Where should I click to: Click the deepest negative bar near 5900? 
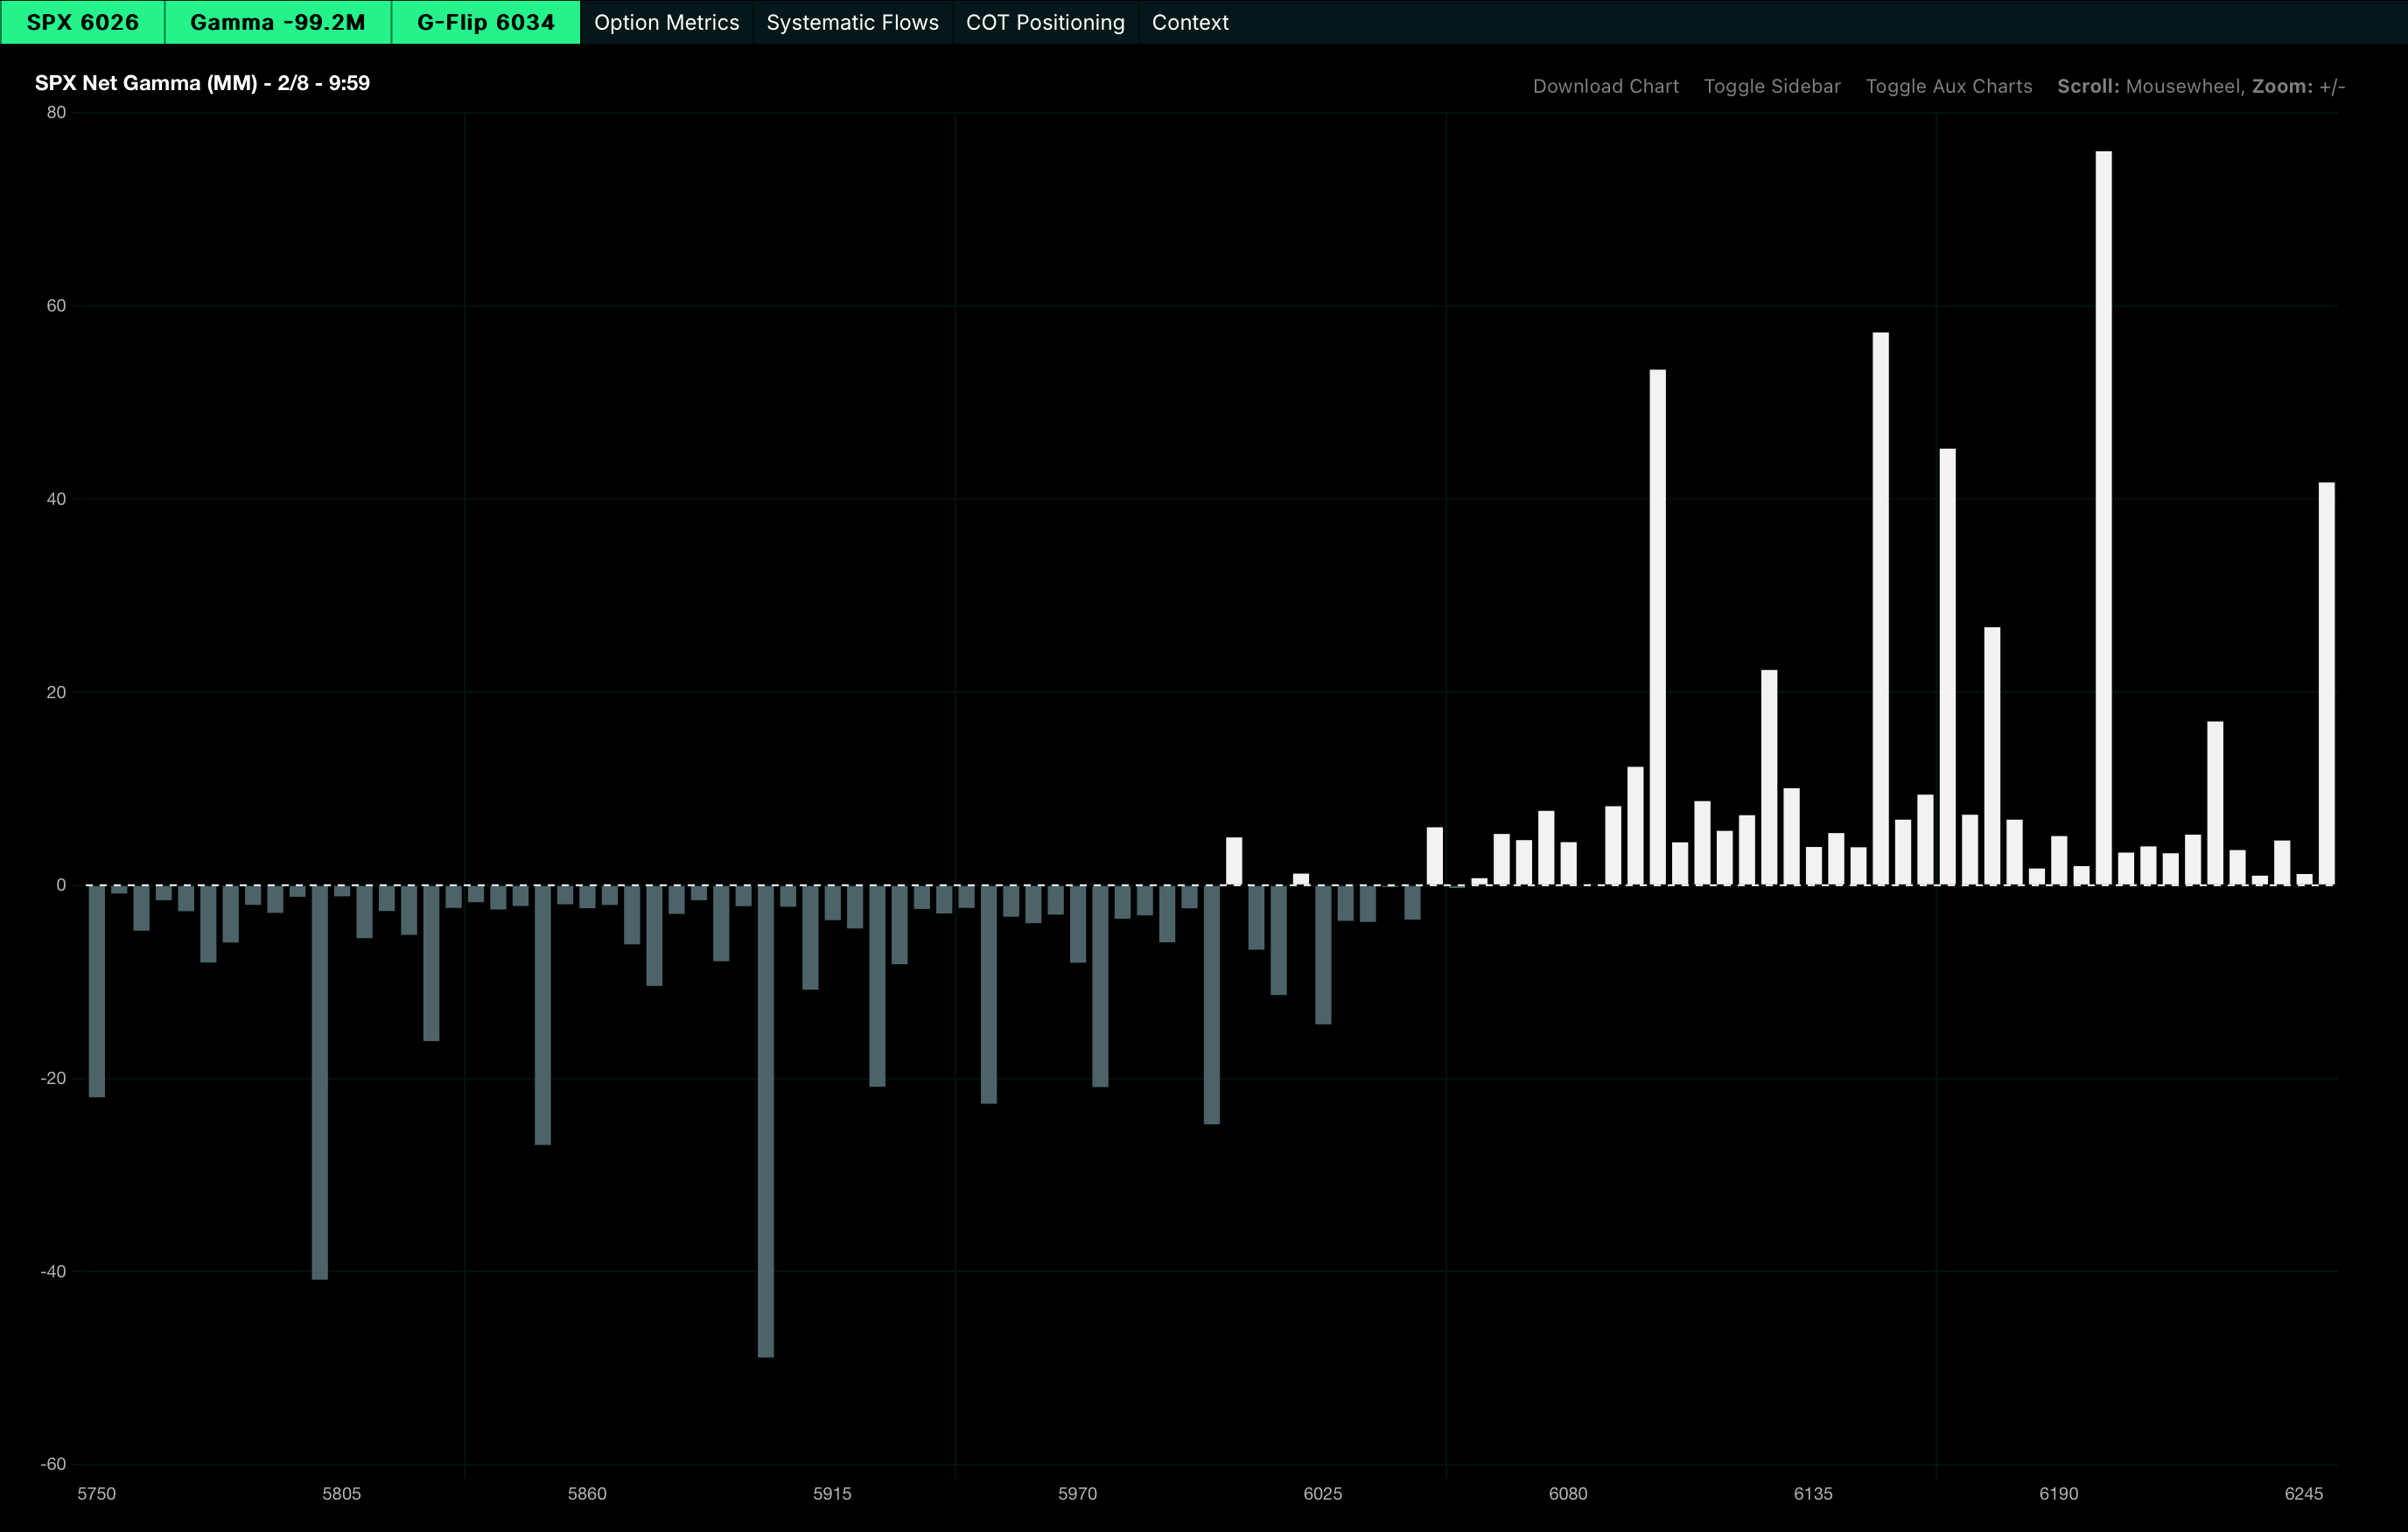coord(765,1120)
